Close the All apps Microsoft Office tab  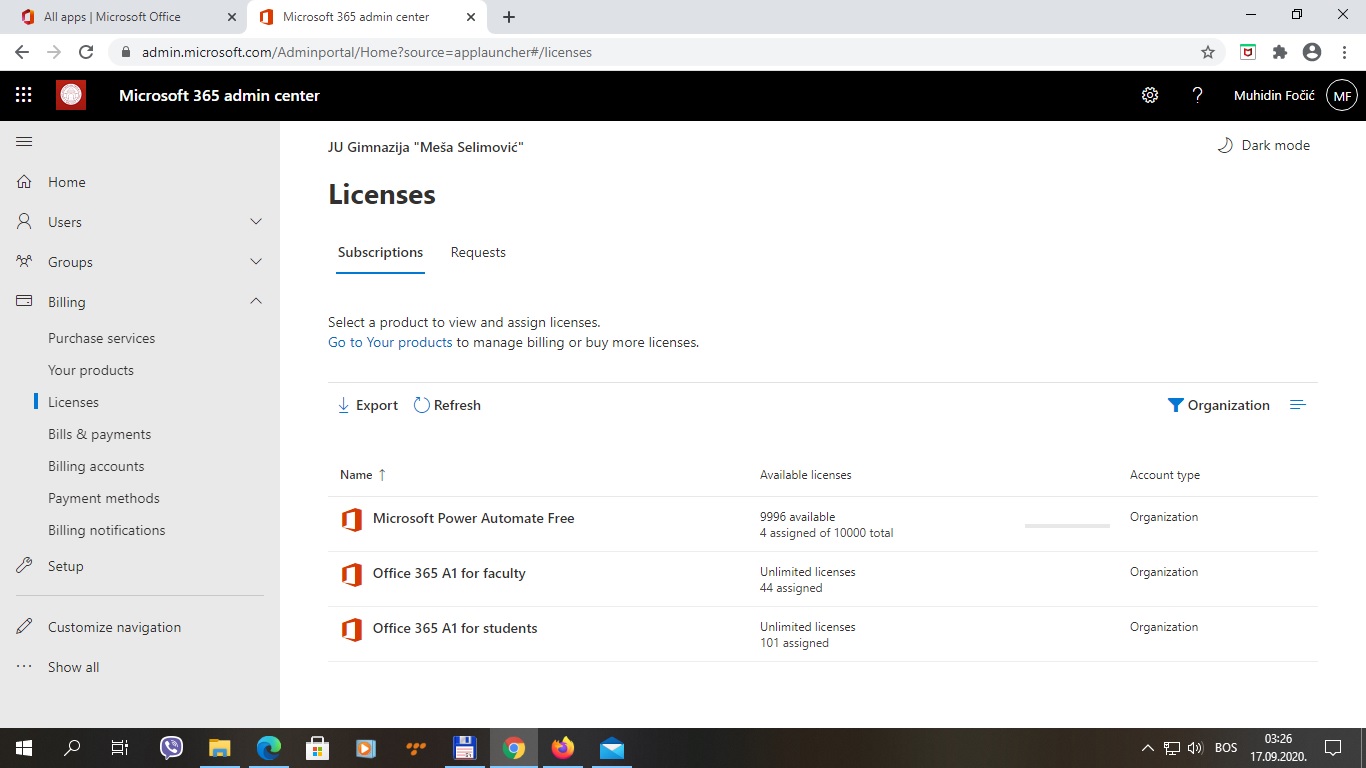pyautogui.click(x=231, y=17)
